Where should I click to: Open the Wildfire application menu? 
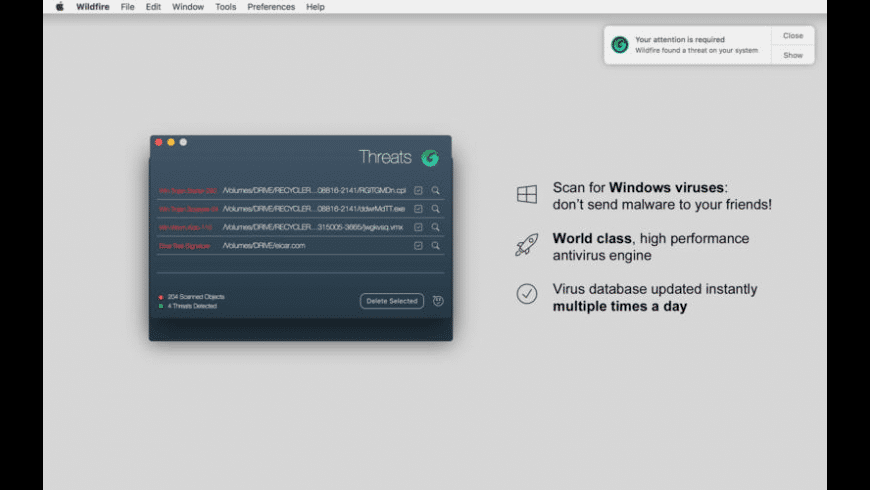click(93, 7)
